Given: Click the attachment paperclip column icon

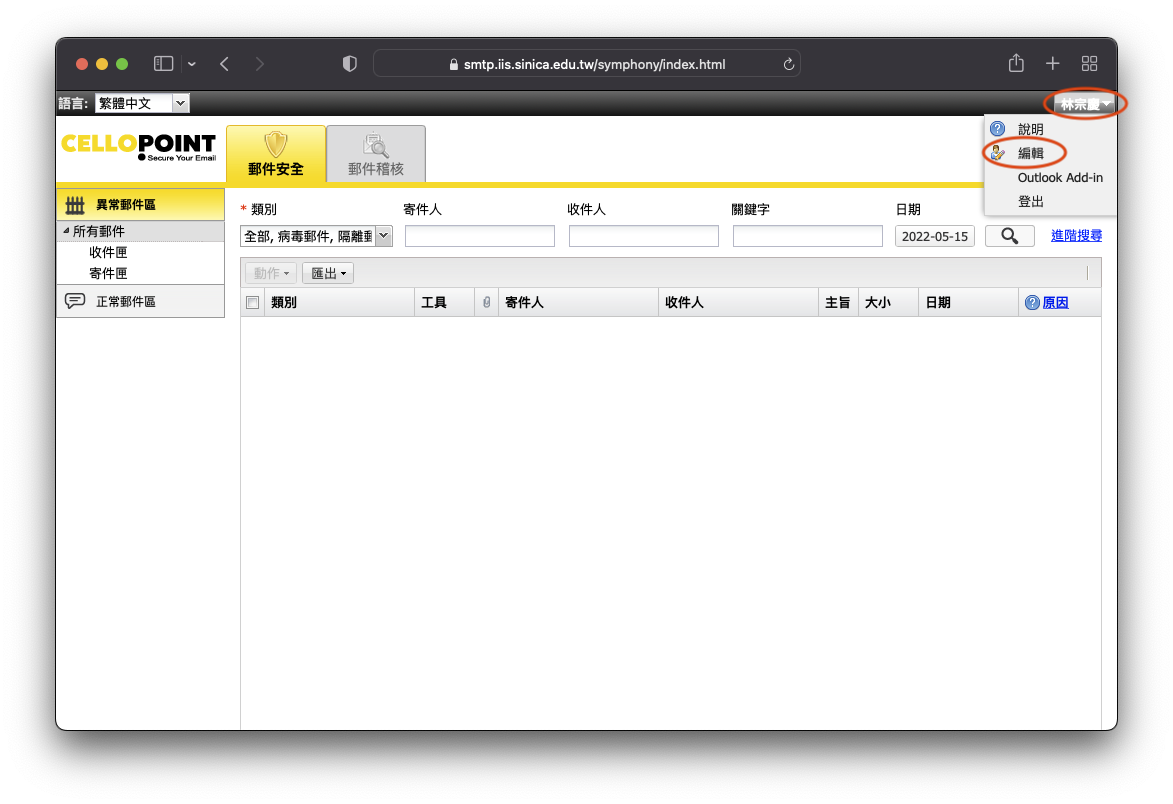Looking at the screenshot, I should [486, 302].
